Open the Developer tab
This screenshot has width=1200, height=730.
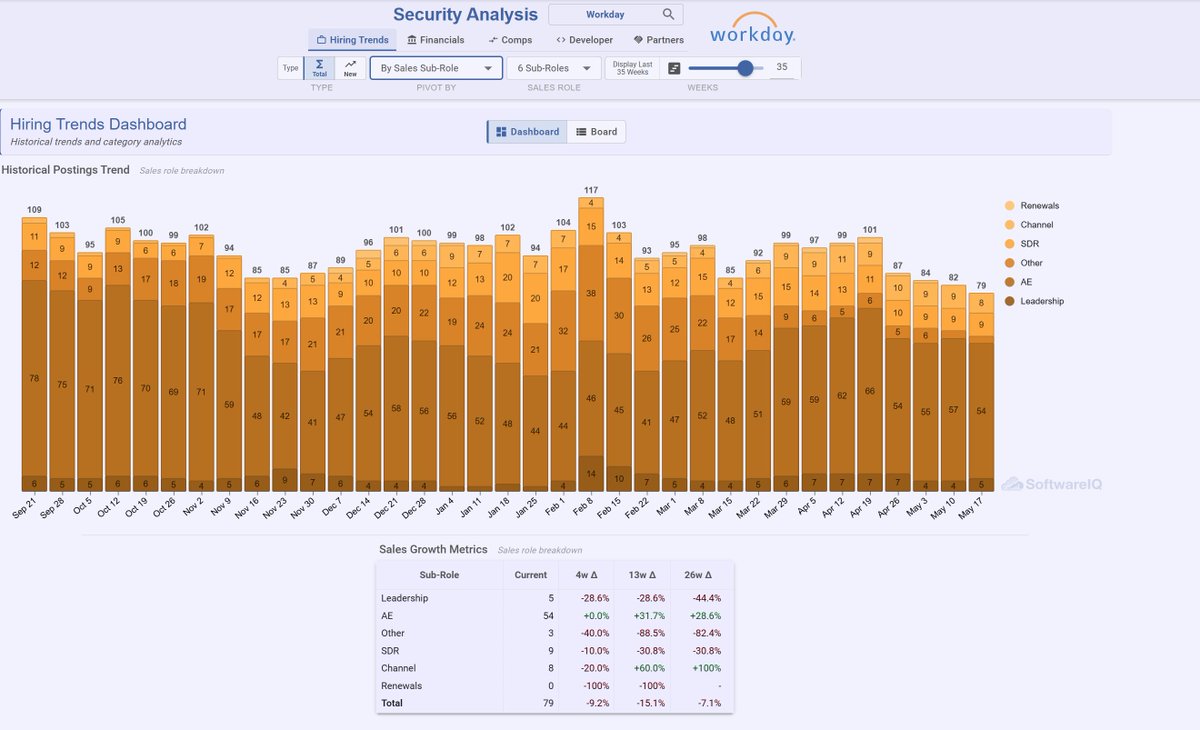point(584,40)
